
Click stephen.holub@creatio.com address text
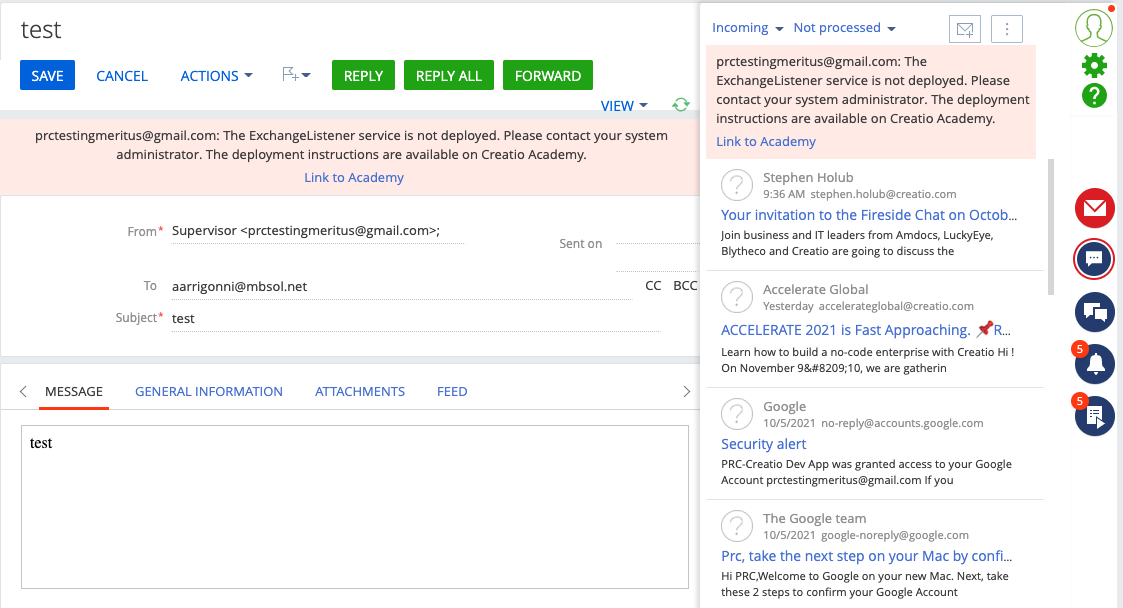click(883, 194)
